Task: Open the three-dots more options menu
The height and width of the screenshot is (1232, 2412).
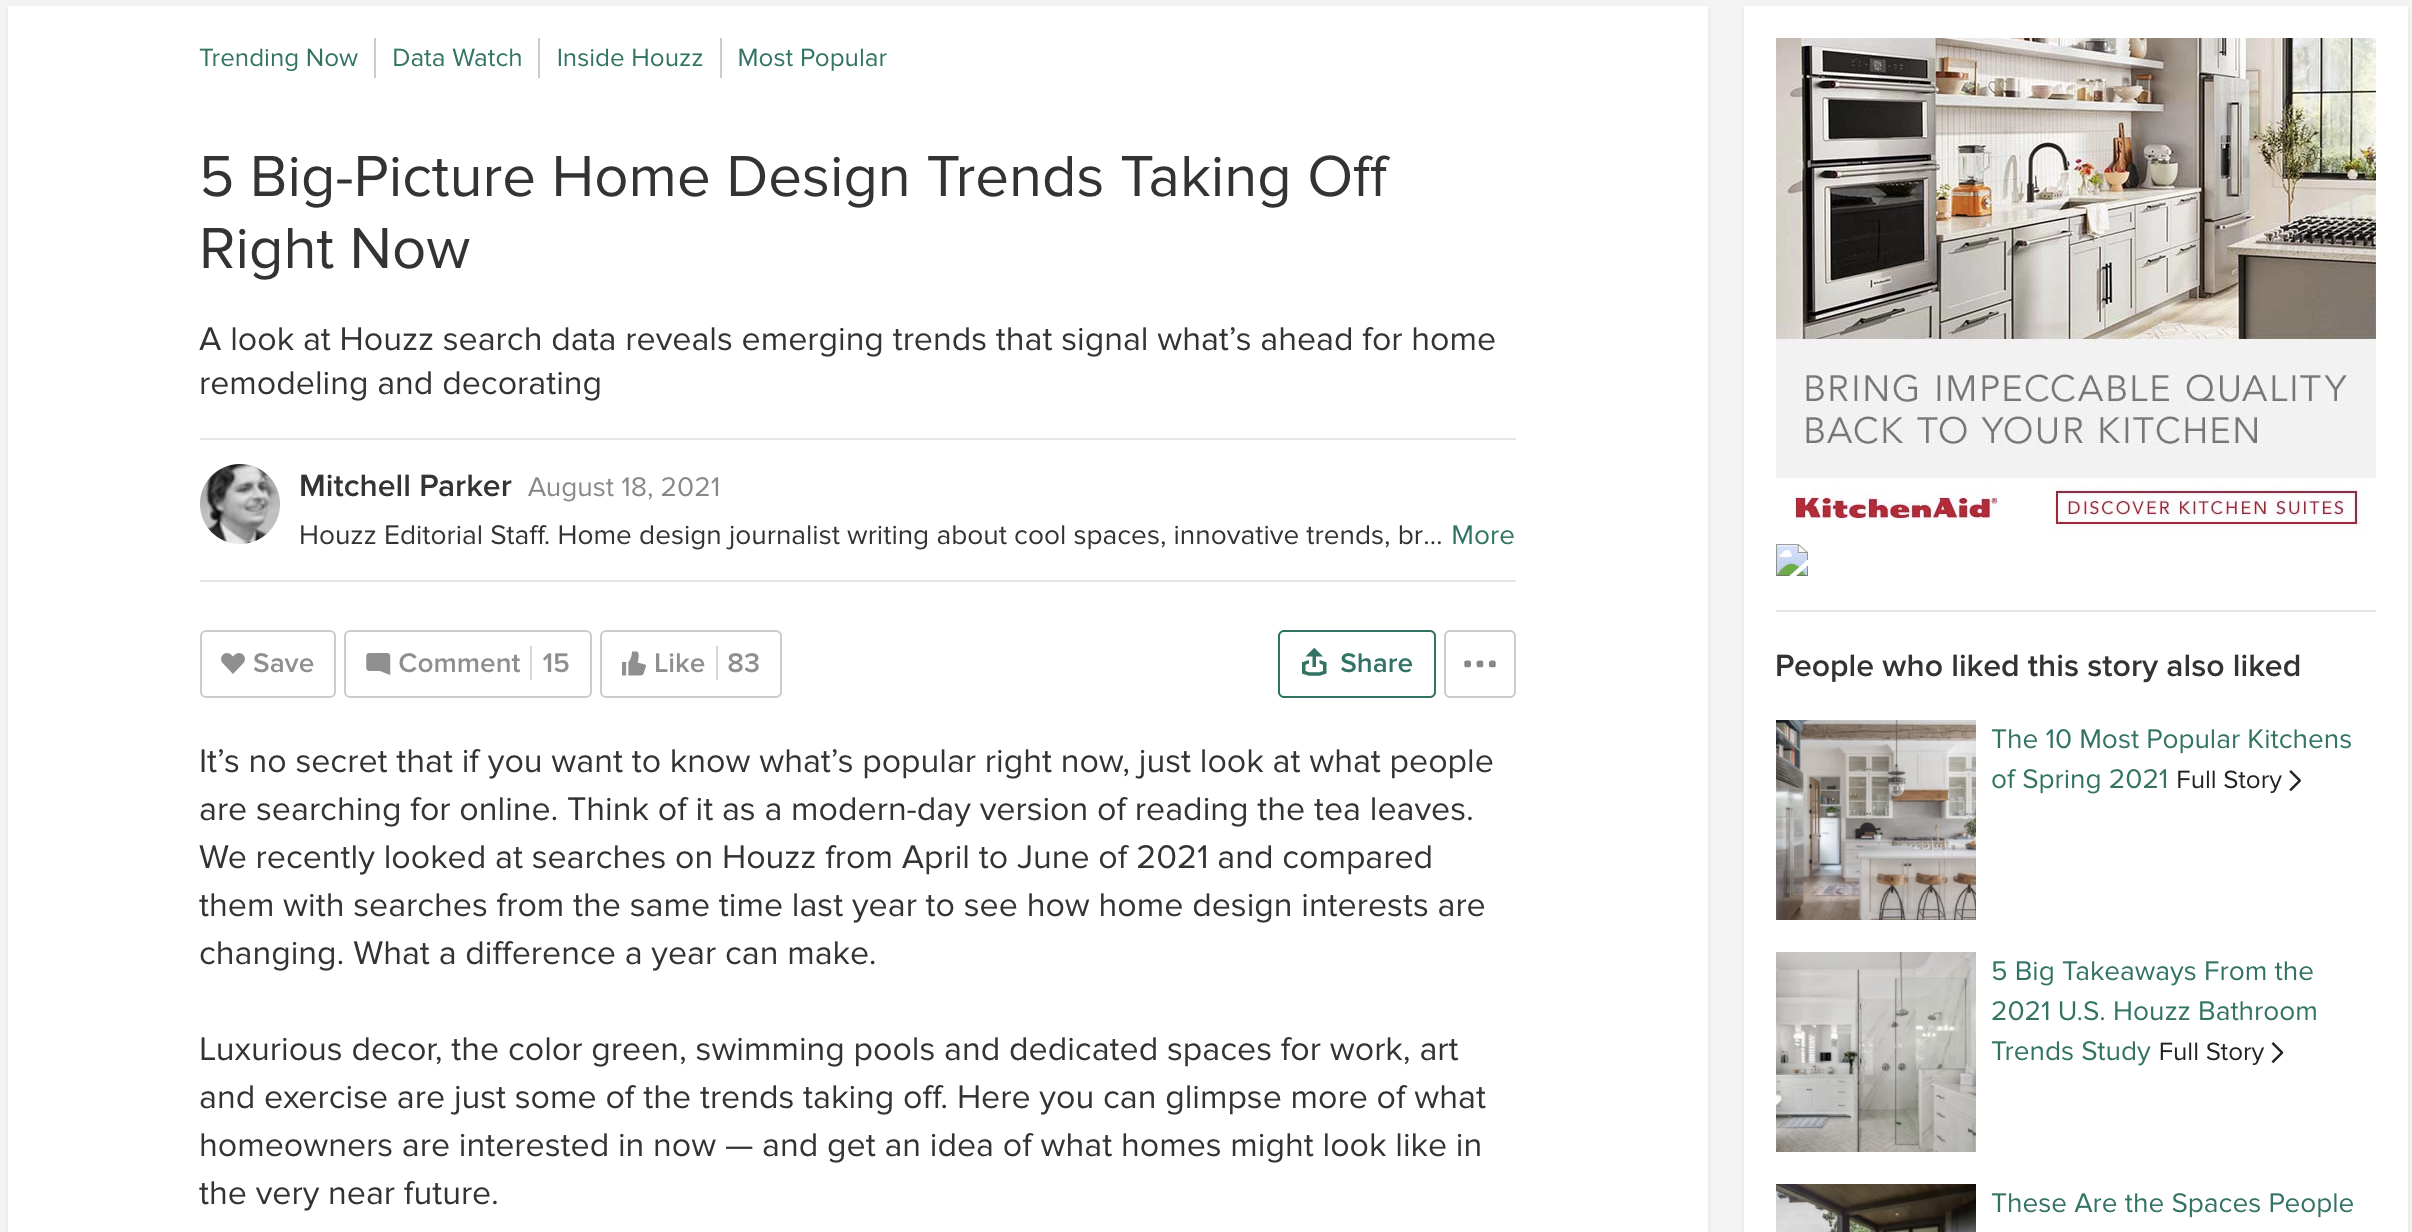Action: click(x=1480, y=664)
